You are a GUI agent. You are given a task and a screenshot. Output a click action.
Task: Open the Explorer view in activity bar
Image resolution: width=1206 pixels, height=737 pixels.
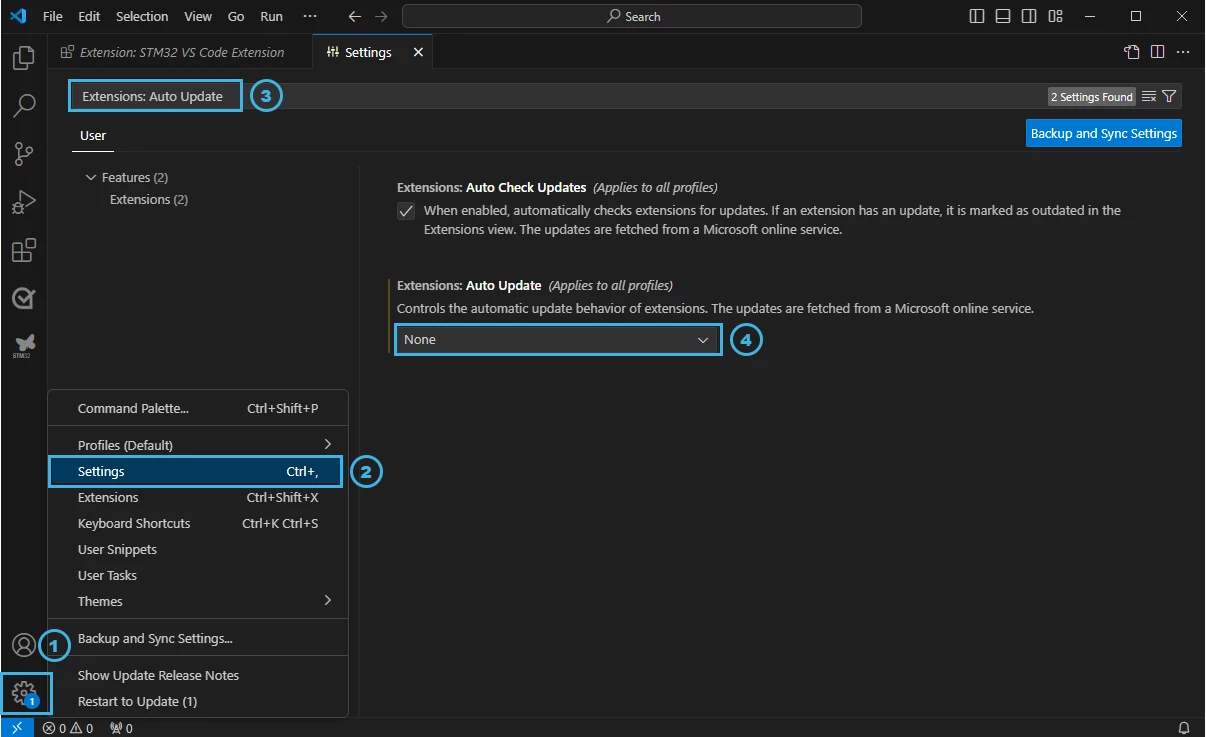coord(24,58)
